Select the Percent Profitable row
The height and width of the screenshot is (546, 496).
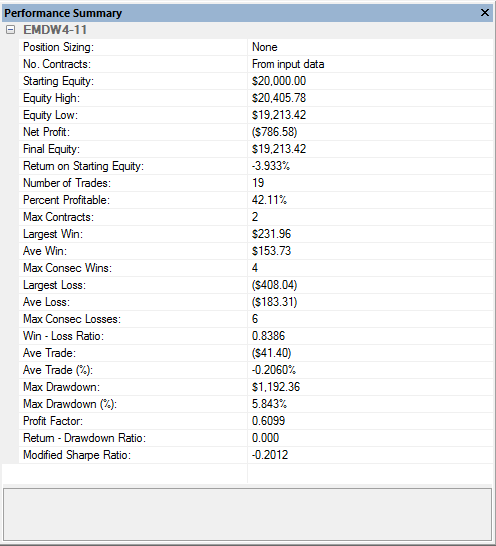tap(256, 200)
